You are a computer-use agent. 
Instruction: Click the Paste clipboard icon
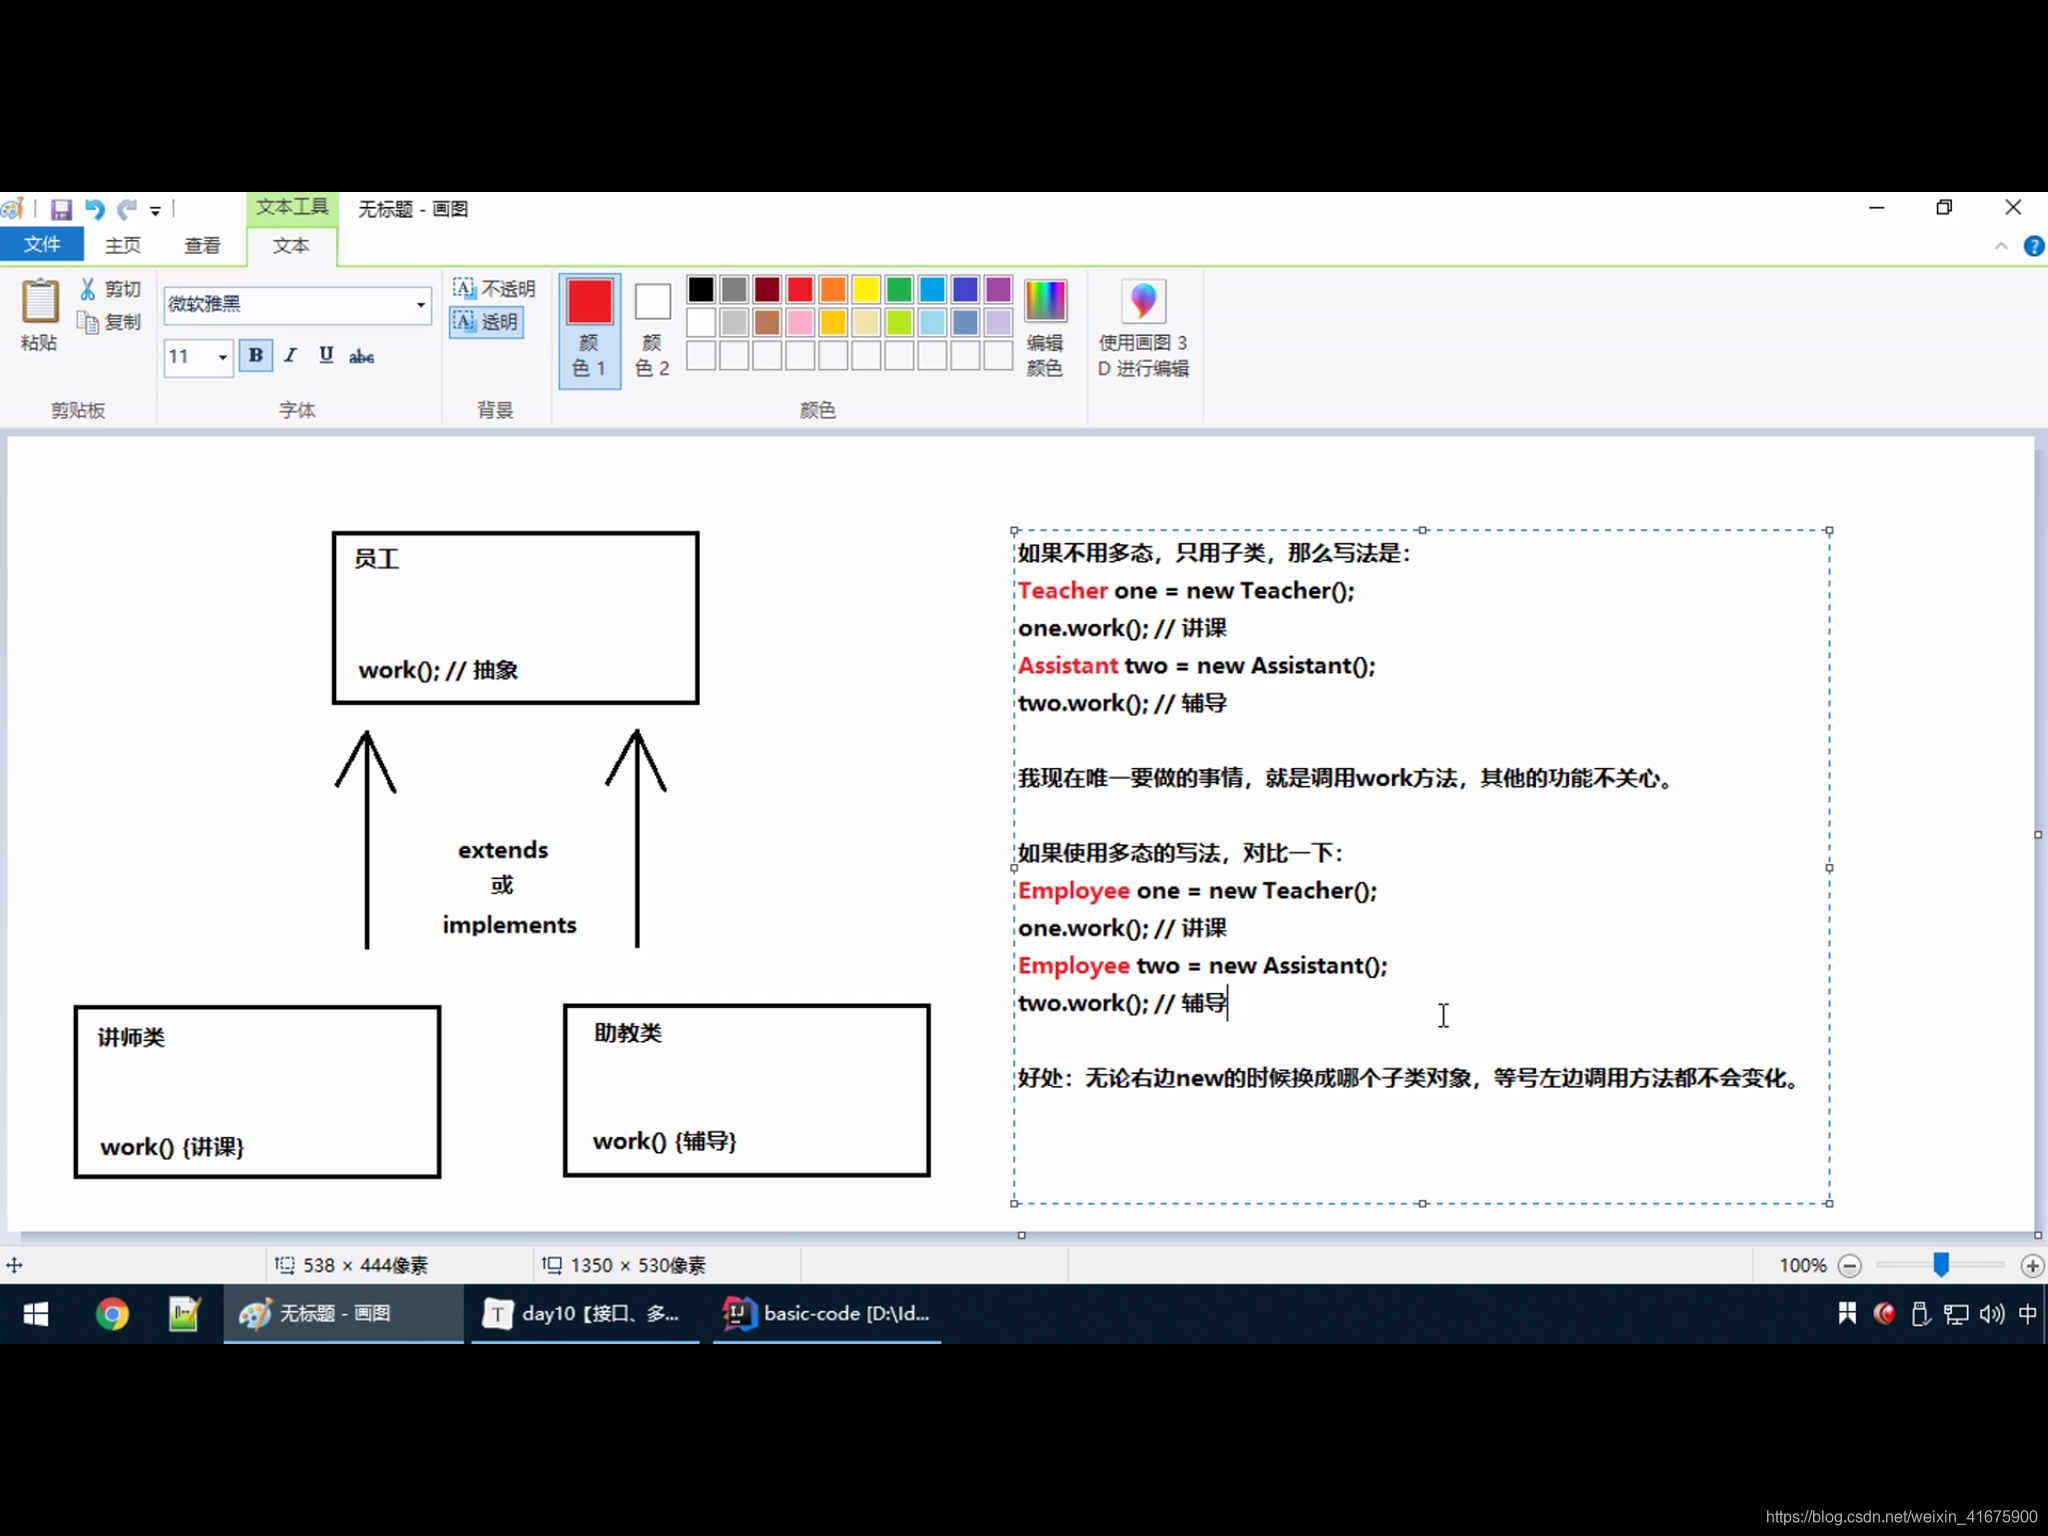(x=40, y=301)
